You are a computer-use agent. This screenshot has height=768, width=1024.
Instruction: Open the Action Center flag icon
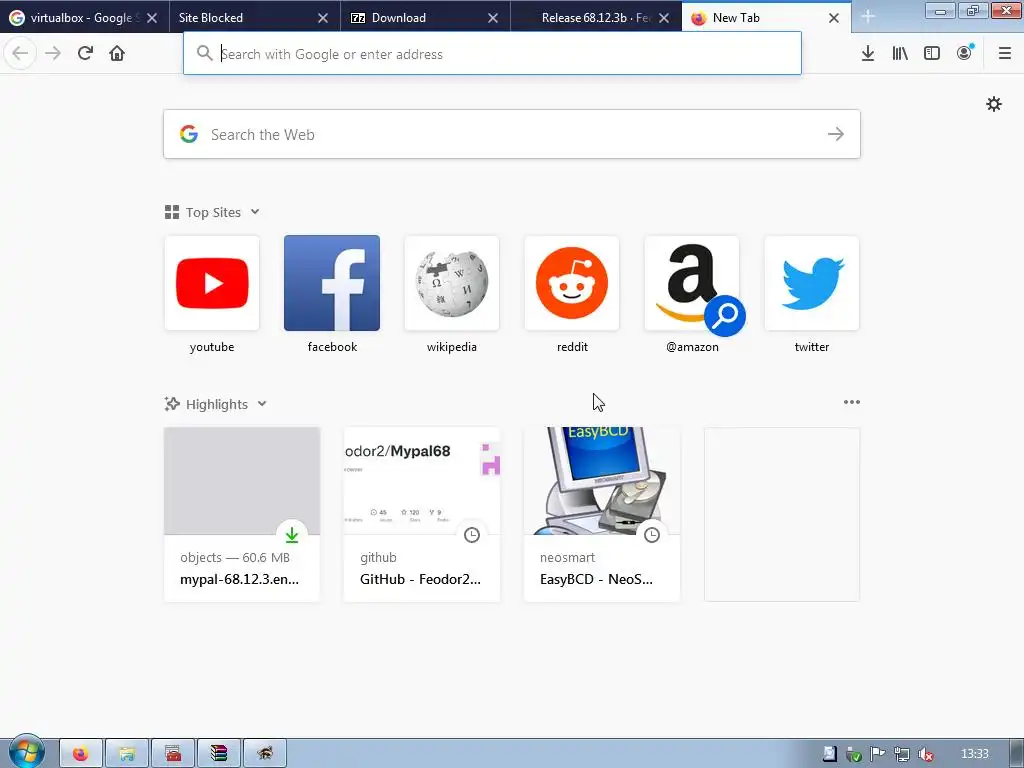(x=878, y=754)
